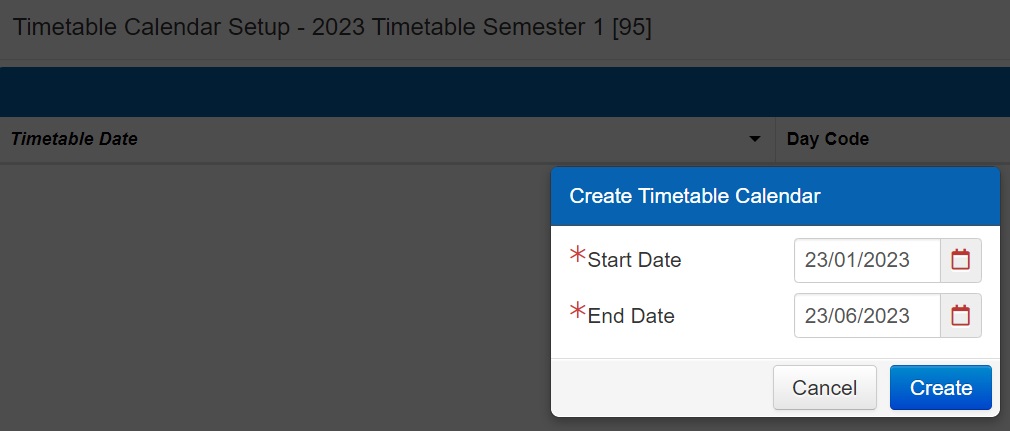Click the End Date label text
This screenshot has width=1010, height=431.
click(631, 316)
